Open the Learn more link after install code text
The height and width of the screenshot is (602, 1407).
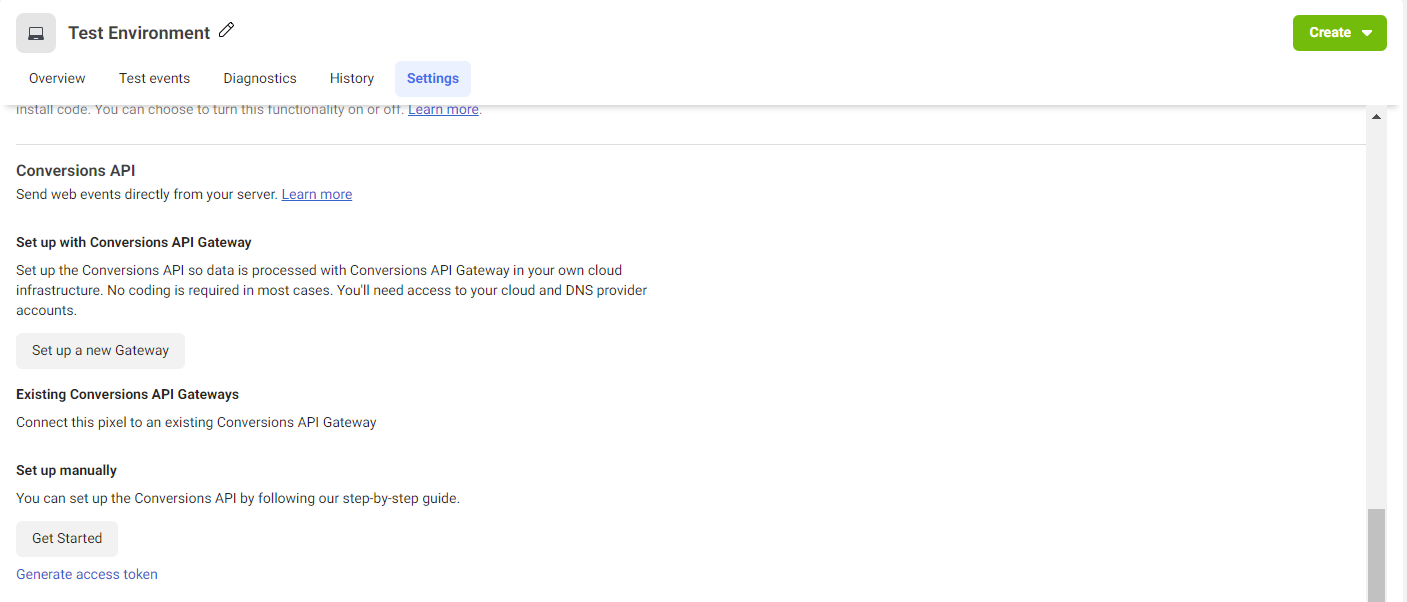tap(443, 109)
